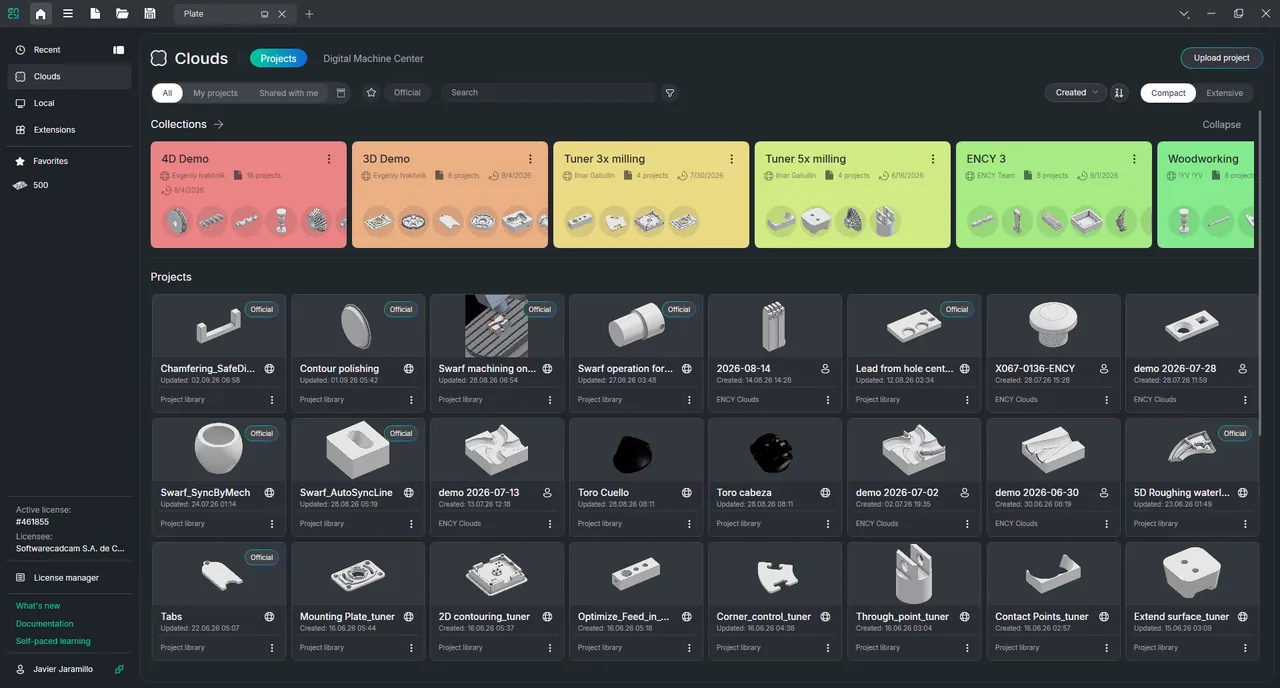
Task: Filter to My projects
Action: [215, 93]
